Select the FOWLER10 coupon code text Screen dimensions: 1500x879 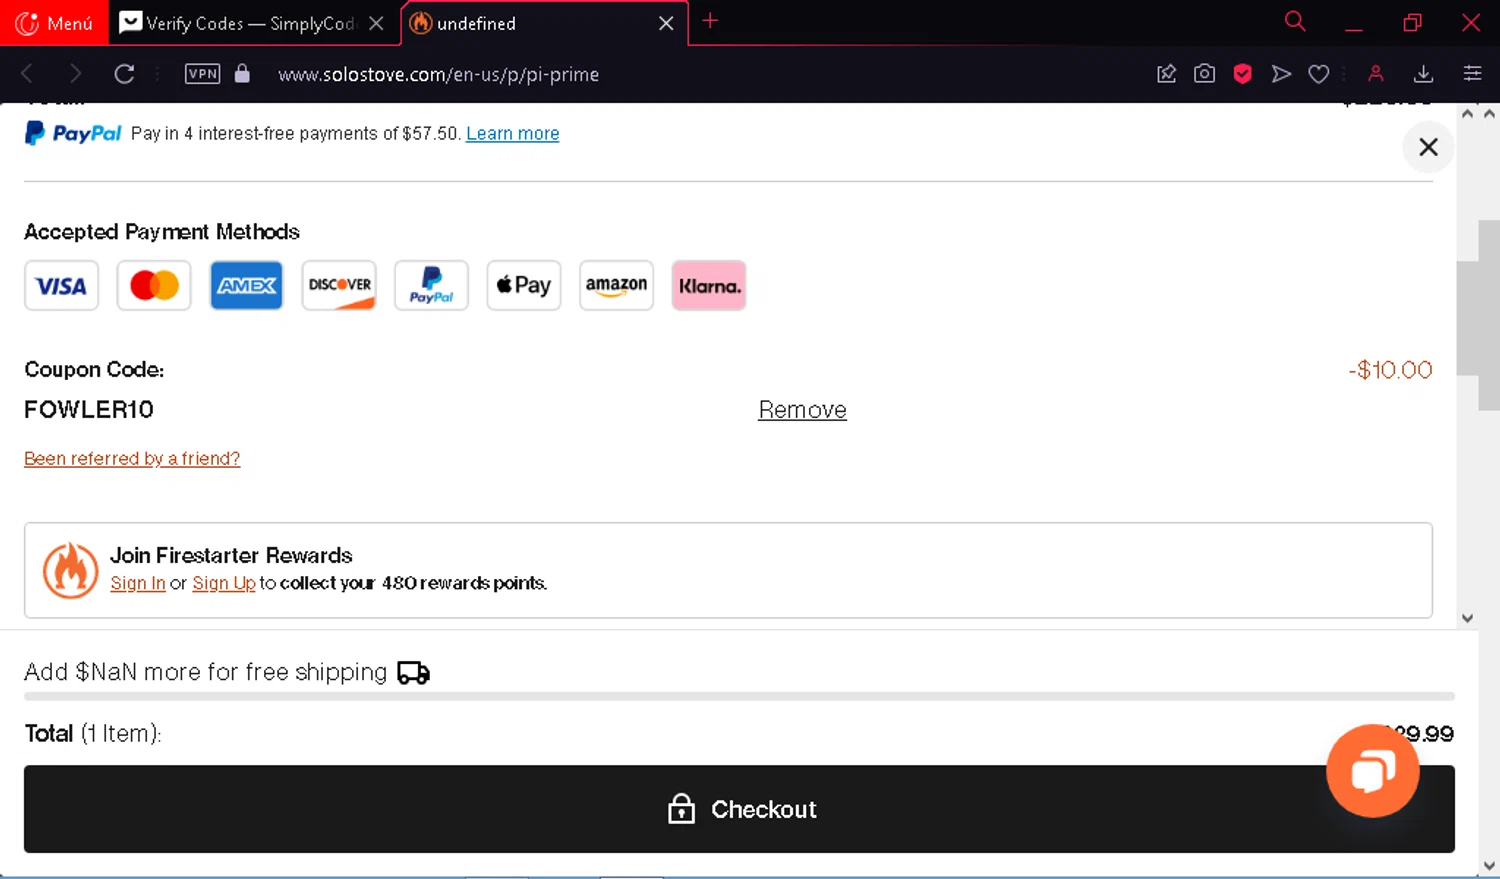coord(89,410)
